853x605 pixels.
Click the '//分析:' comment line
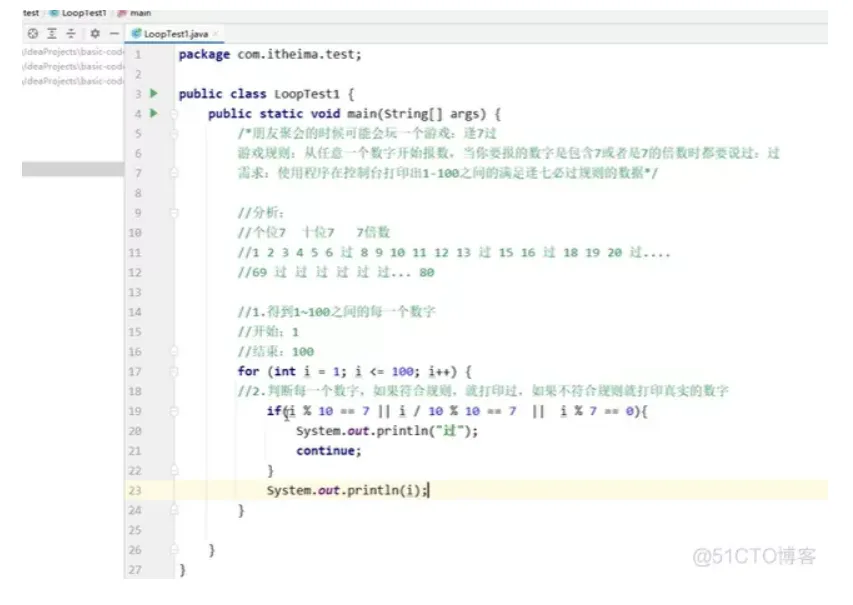pos(261,213)
